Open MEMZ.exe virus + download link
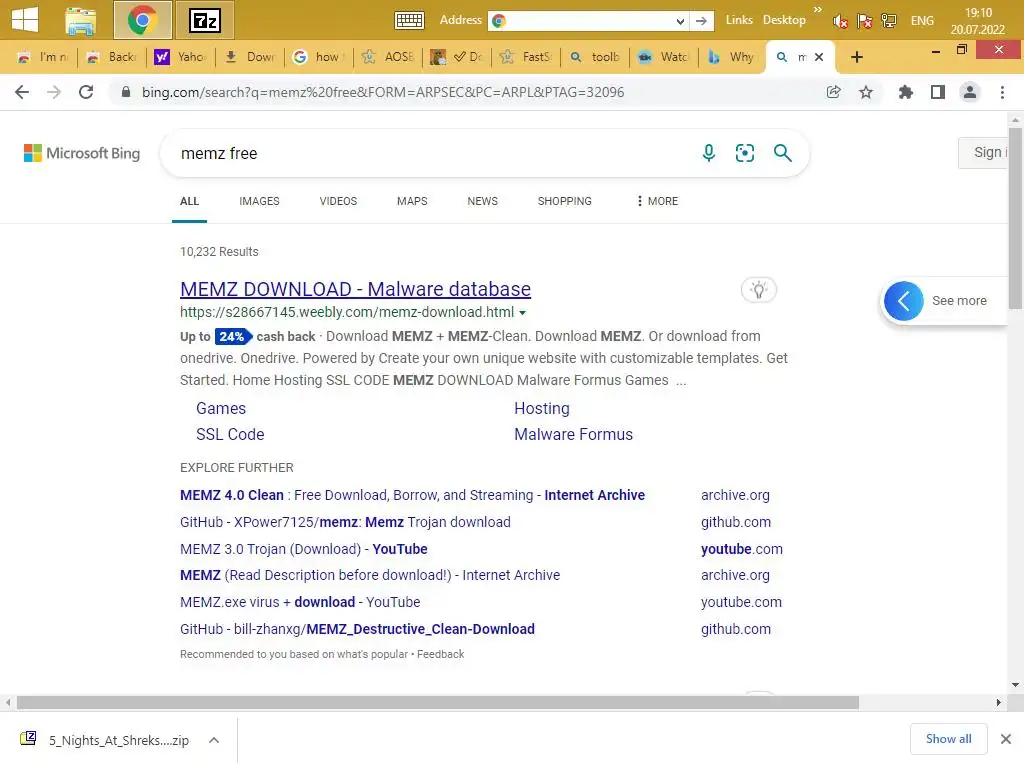Viewport: 1024px width, 768px height. coord(300,601)
